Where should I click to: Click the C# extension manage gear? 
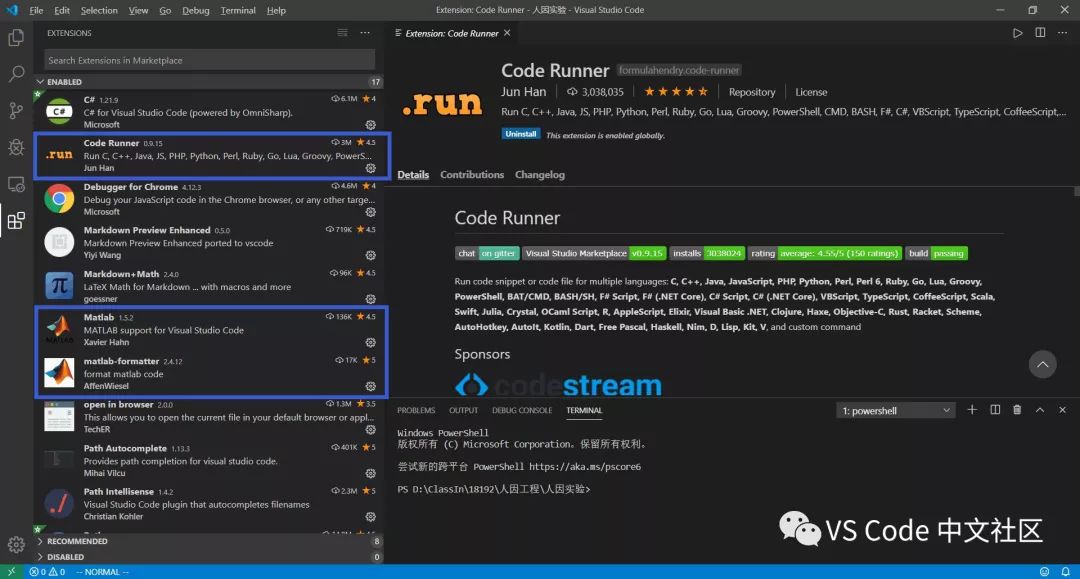371,125
